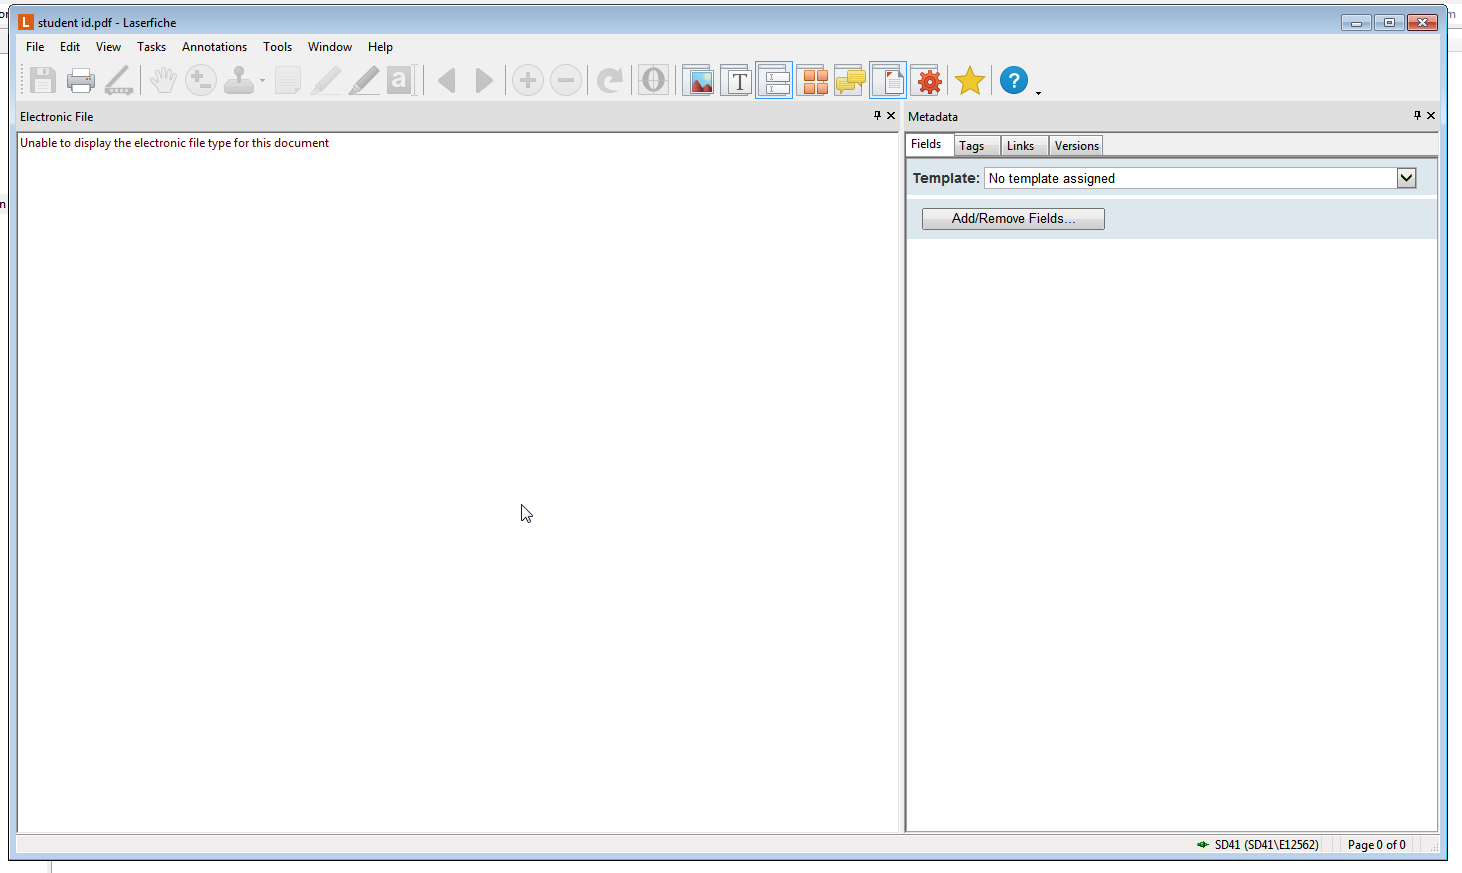Open Help via blue question mark icon
The width and height of the screenshot is (1462, 873).
1013,81
